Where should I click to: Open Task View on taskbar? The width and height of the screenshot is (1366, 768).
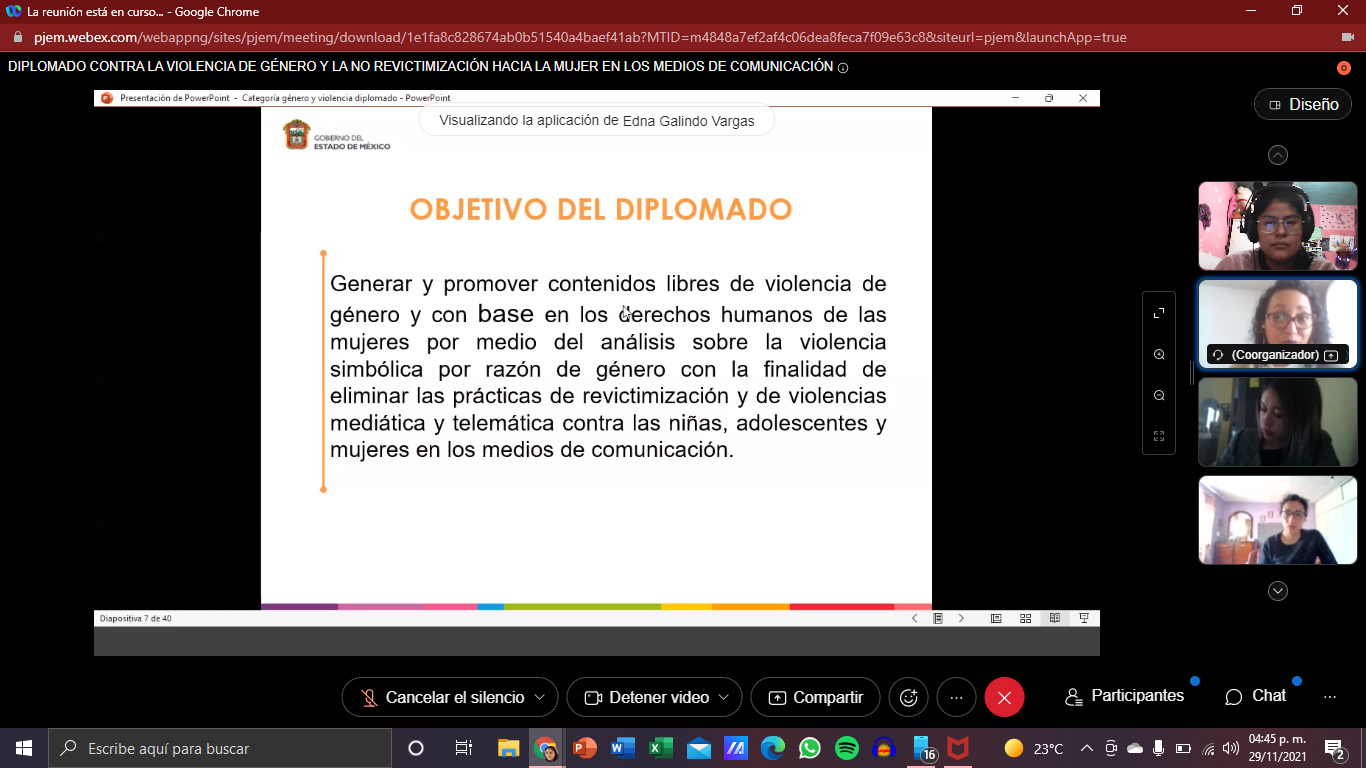[x=463, y=748]
